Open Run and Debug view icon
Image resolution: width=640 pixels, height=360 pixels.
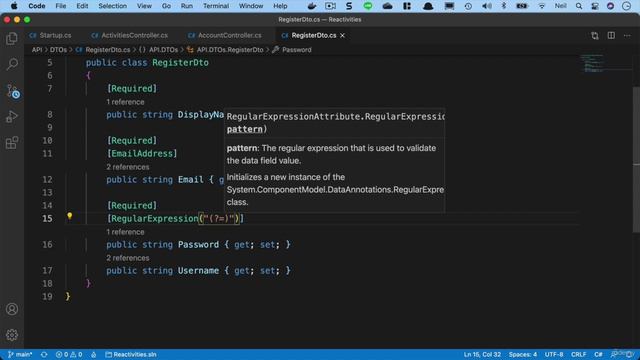(12, 117)
